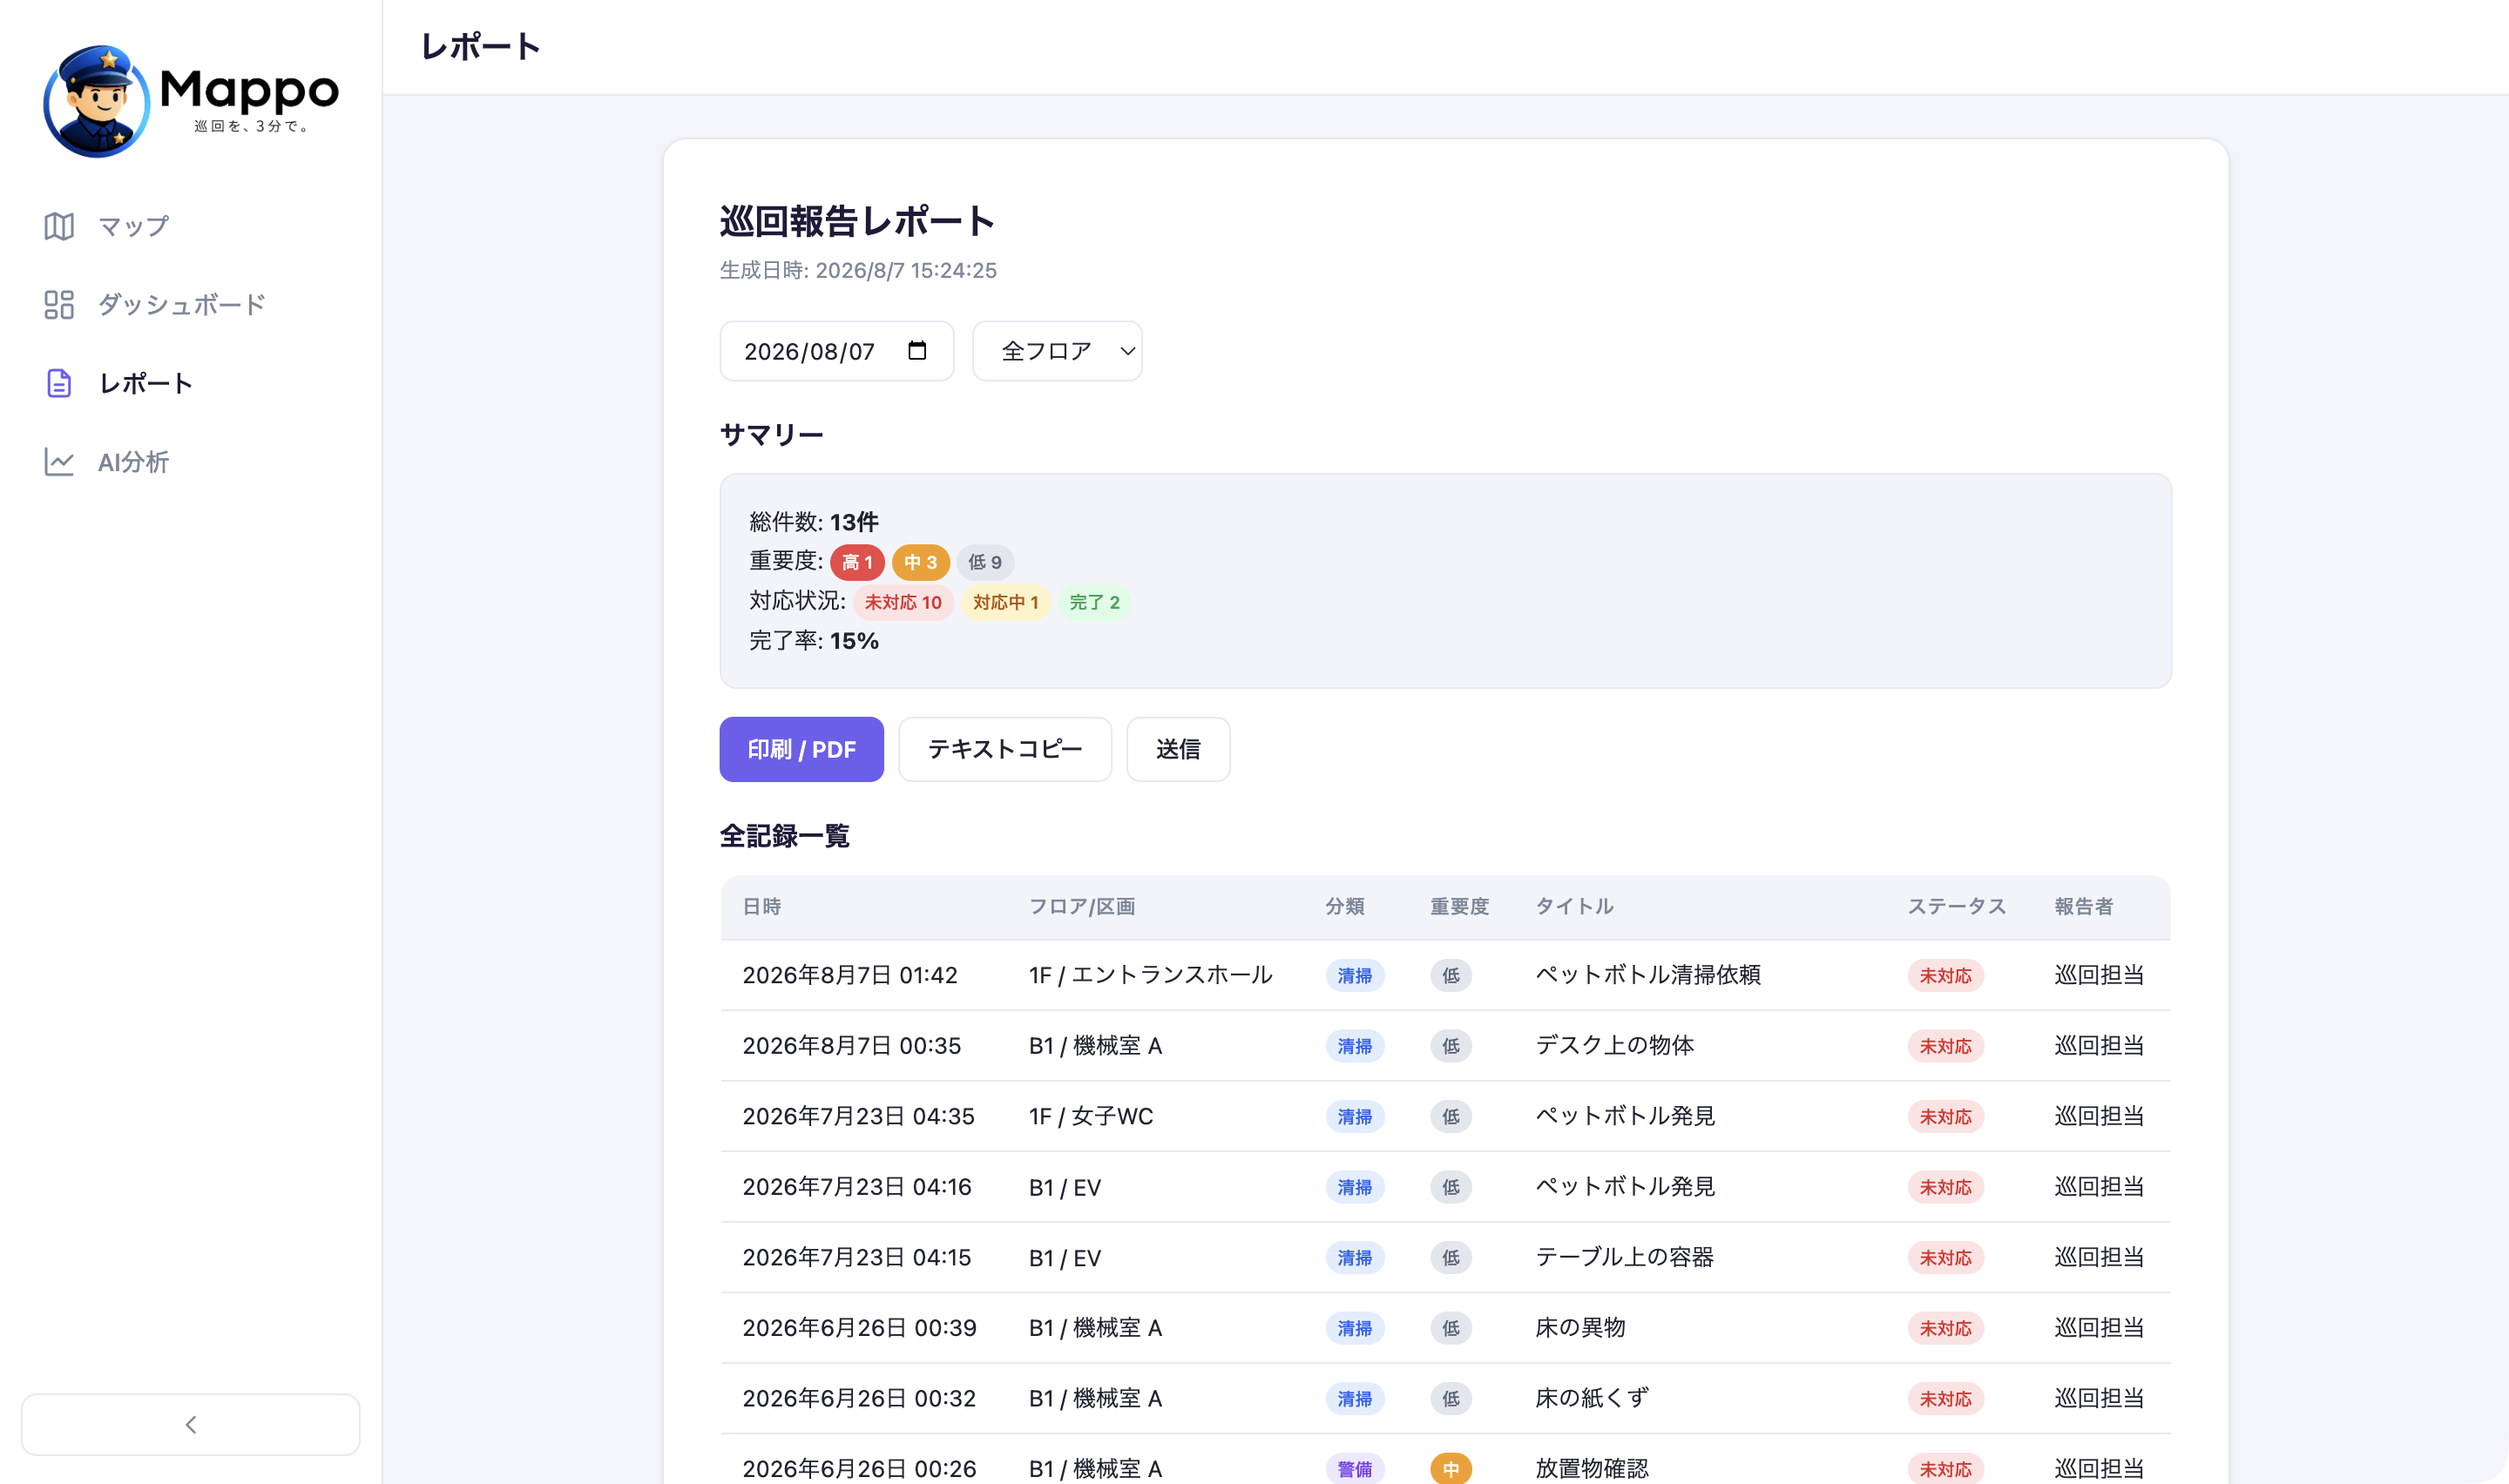The image size is (2509, 1484).
Task: Open the calendar picker icon in date field
Action: pyautogui.click(x=917, y=350)
